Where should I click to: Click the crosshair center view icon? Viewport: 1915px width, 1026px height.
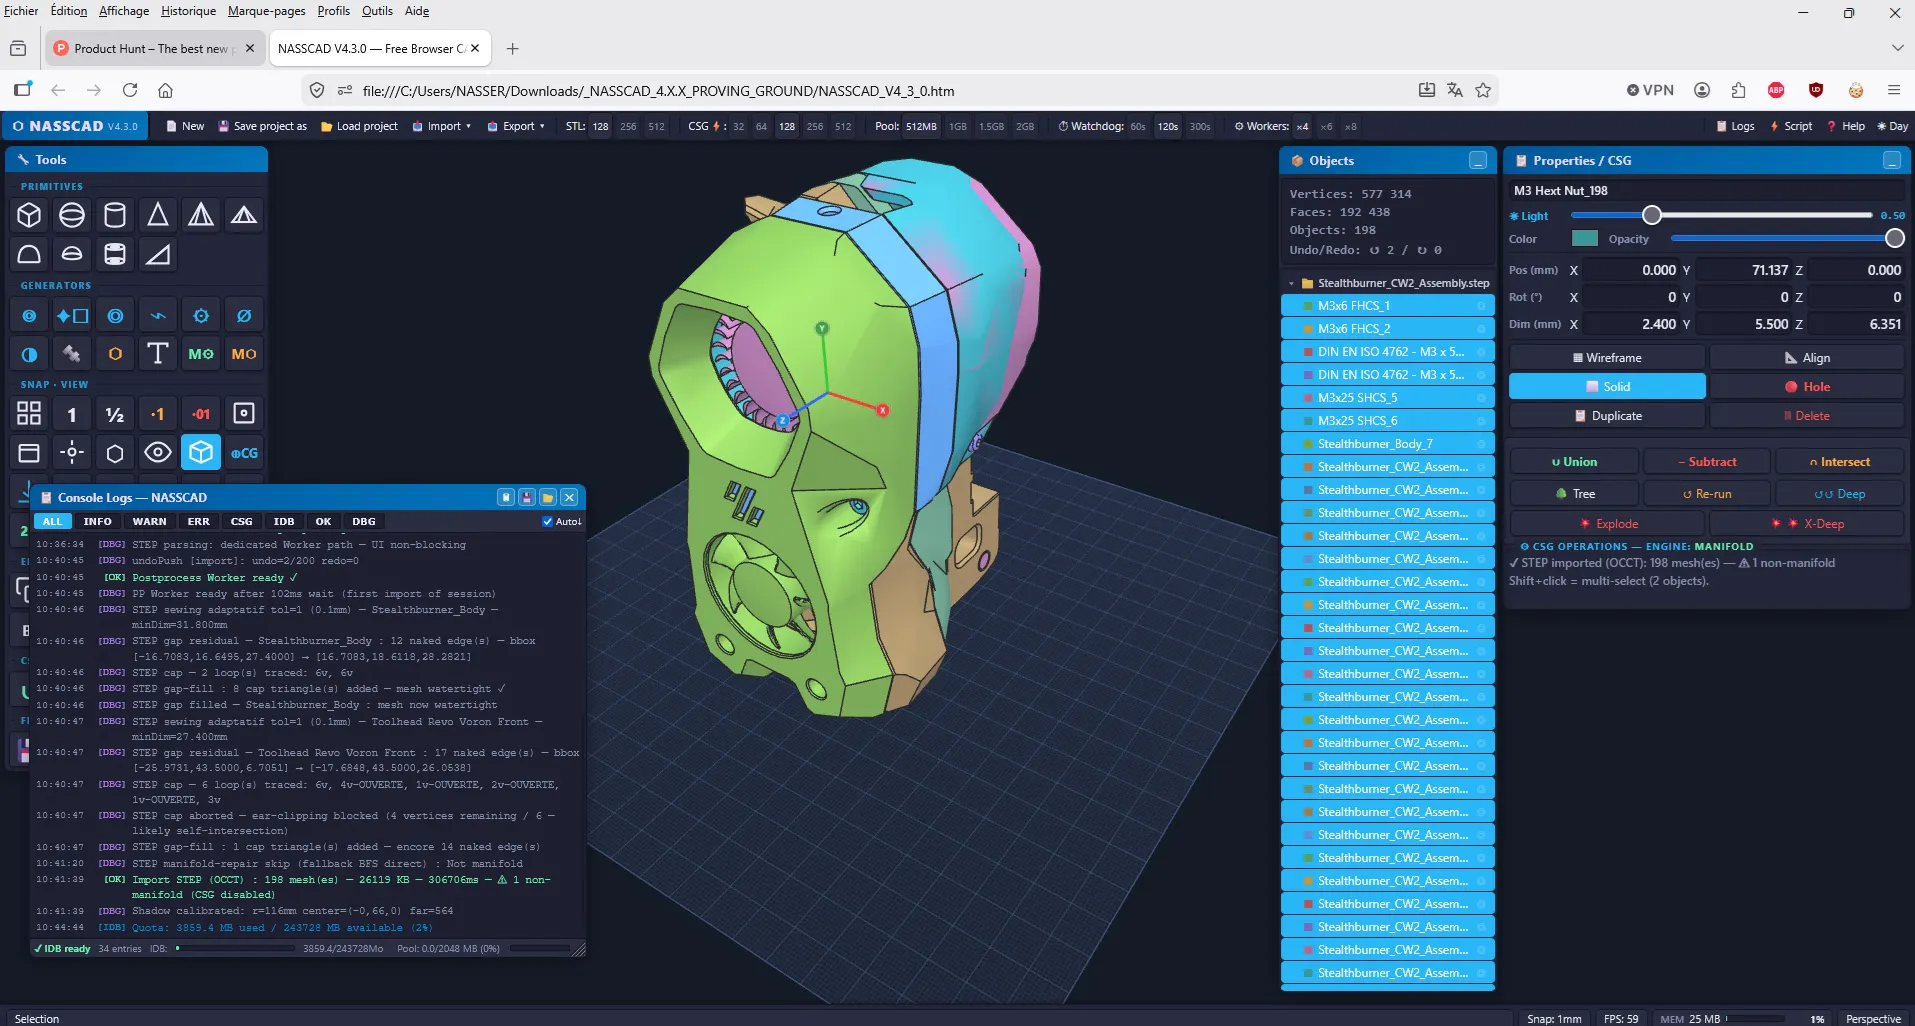click(72, 453)
